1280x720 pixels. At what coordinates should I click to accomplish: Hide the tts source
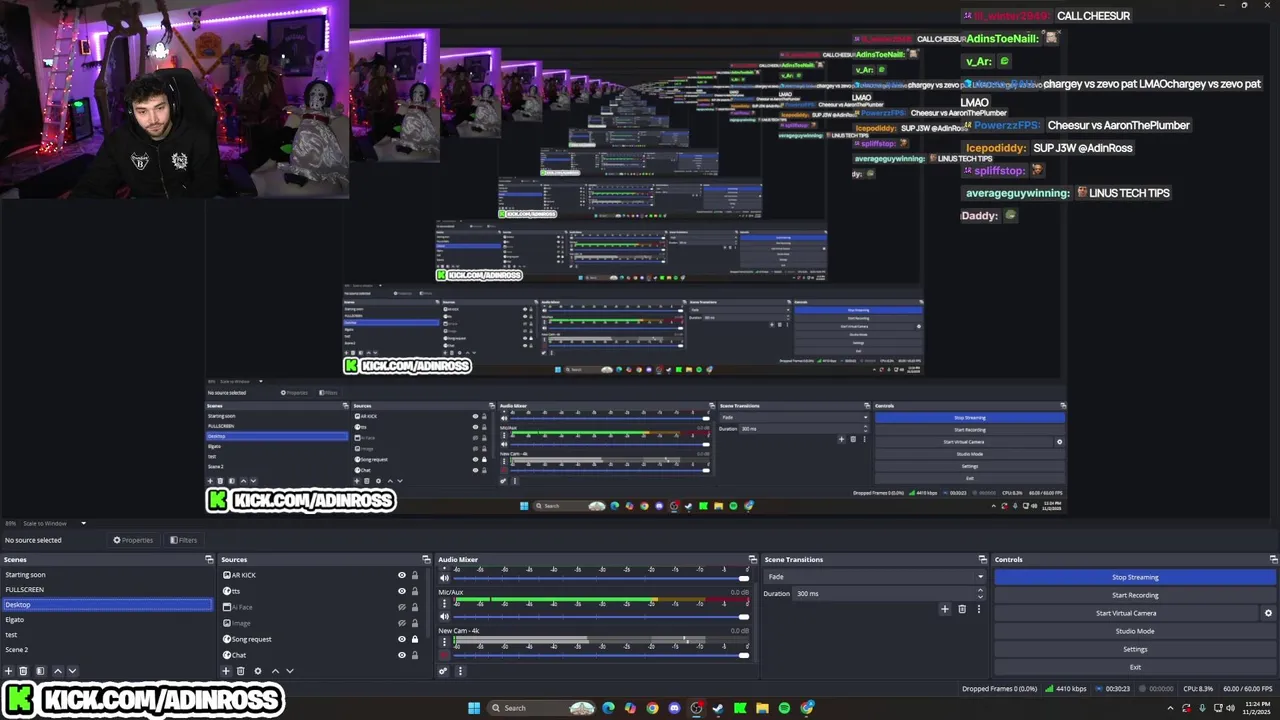[402, 591]
